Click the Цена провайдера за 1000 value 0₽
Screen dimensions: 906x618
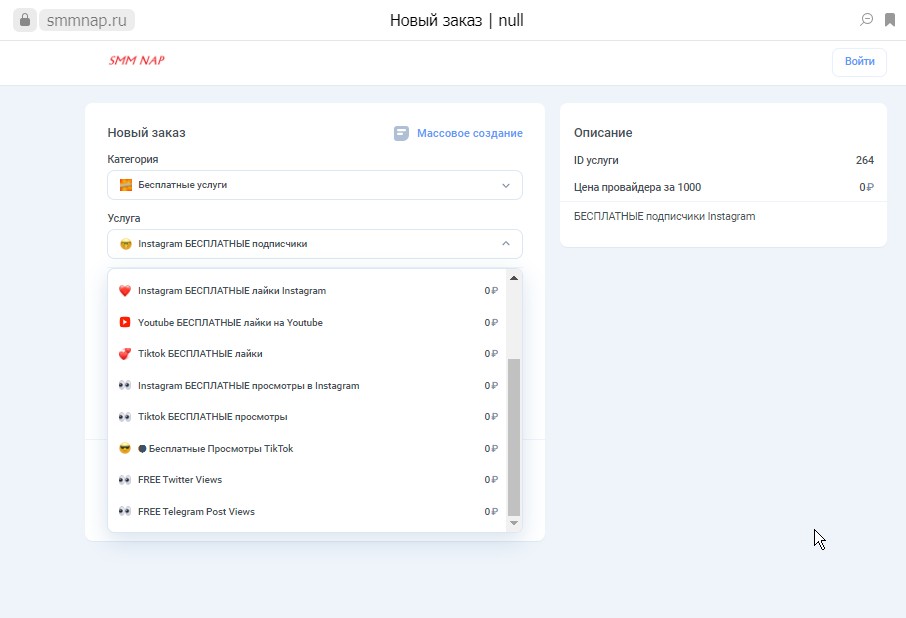(866, 187)
